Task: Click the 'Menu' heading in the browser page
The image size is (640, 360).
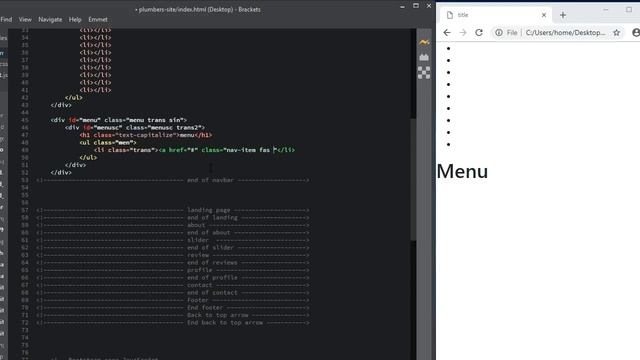Action: point(462,171)
